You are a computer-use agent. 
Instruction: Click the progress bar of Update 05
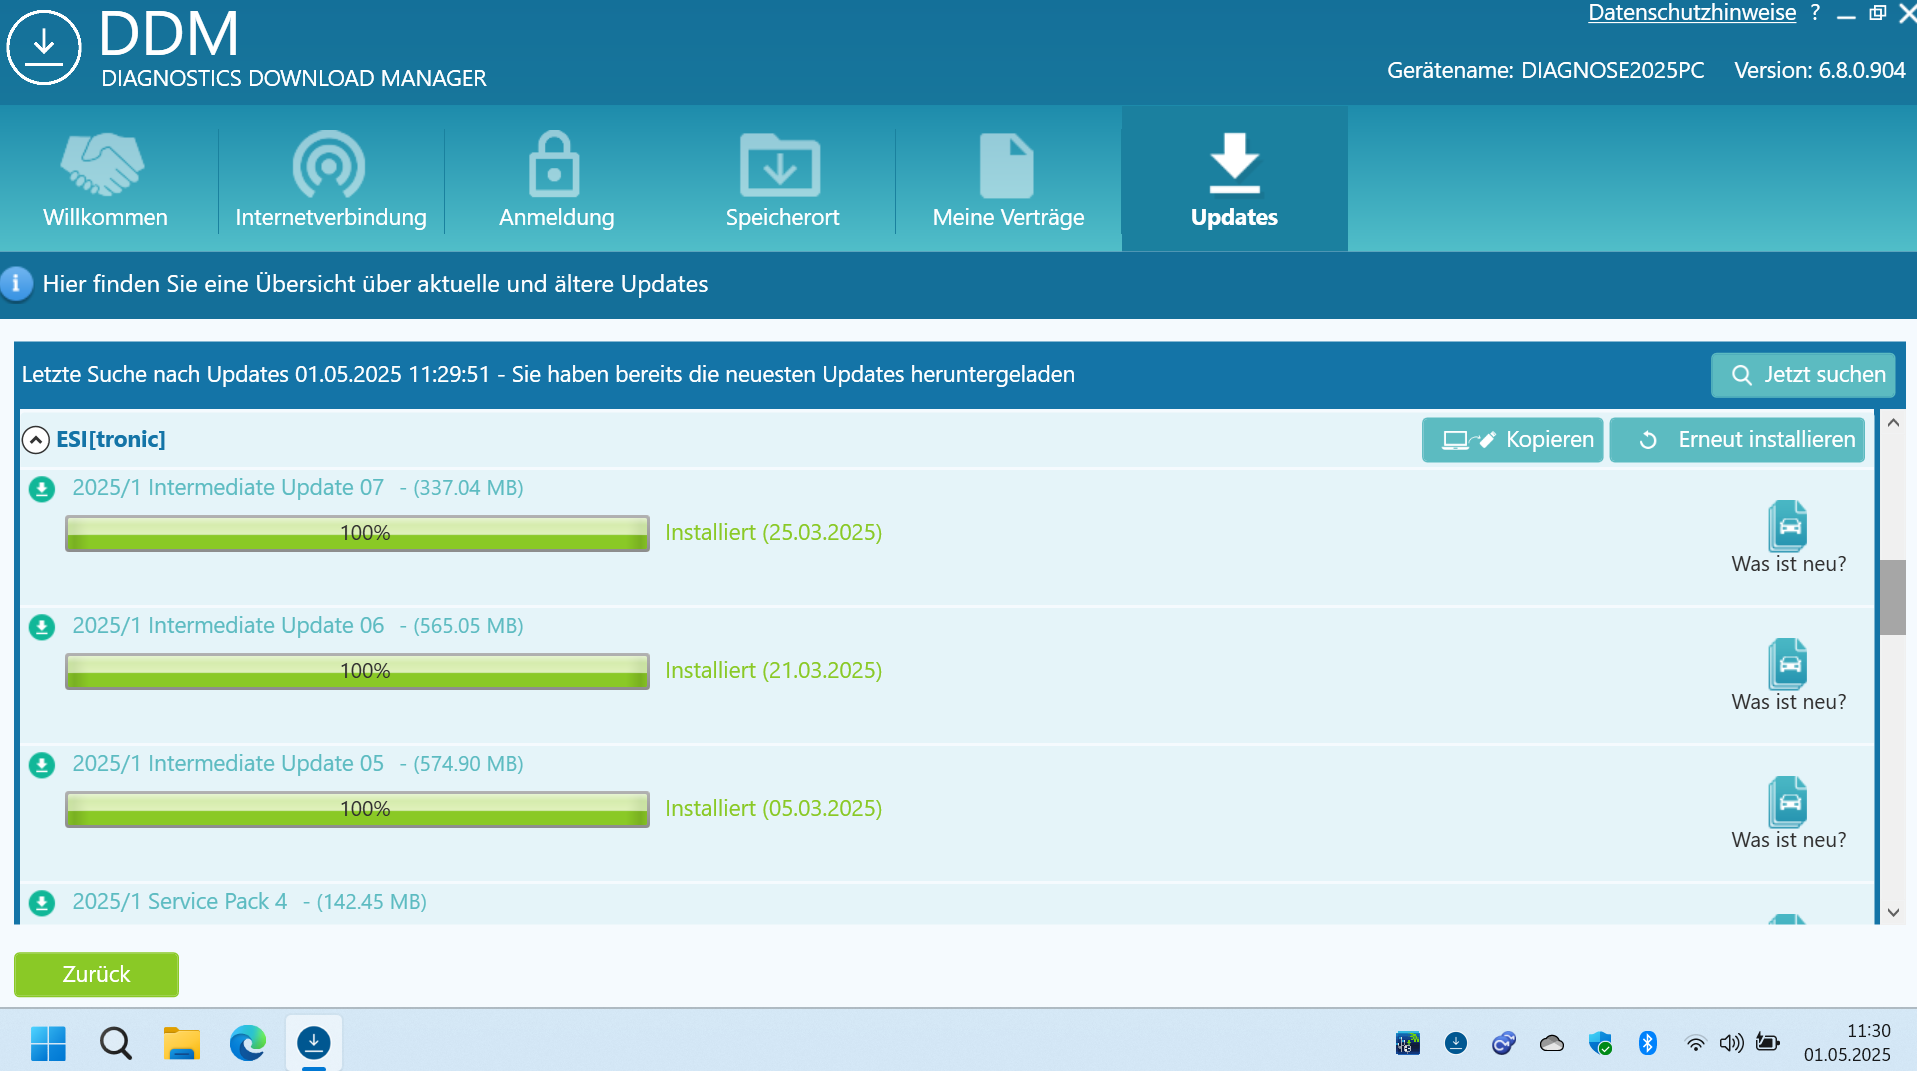pos(357,809)
